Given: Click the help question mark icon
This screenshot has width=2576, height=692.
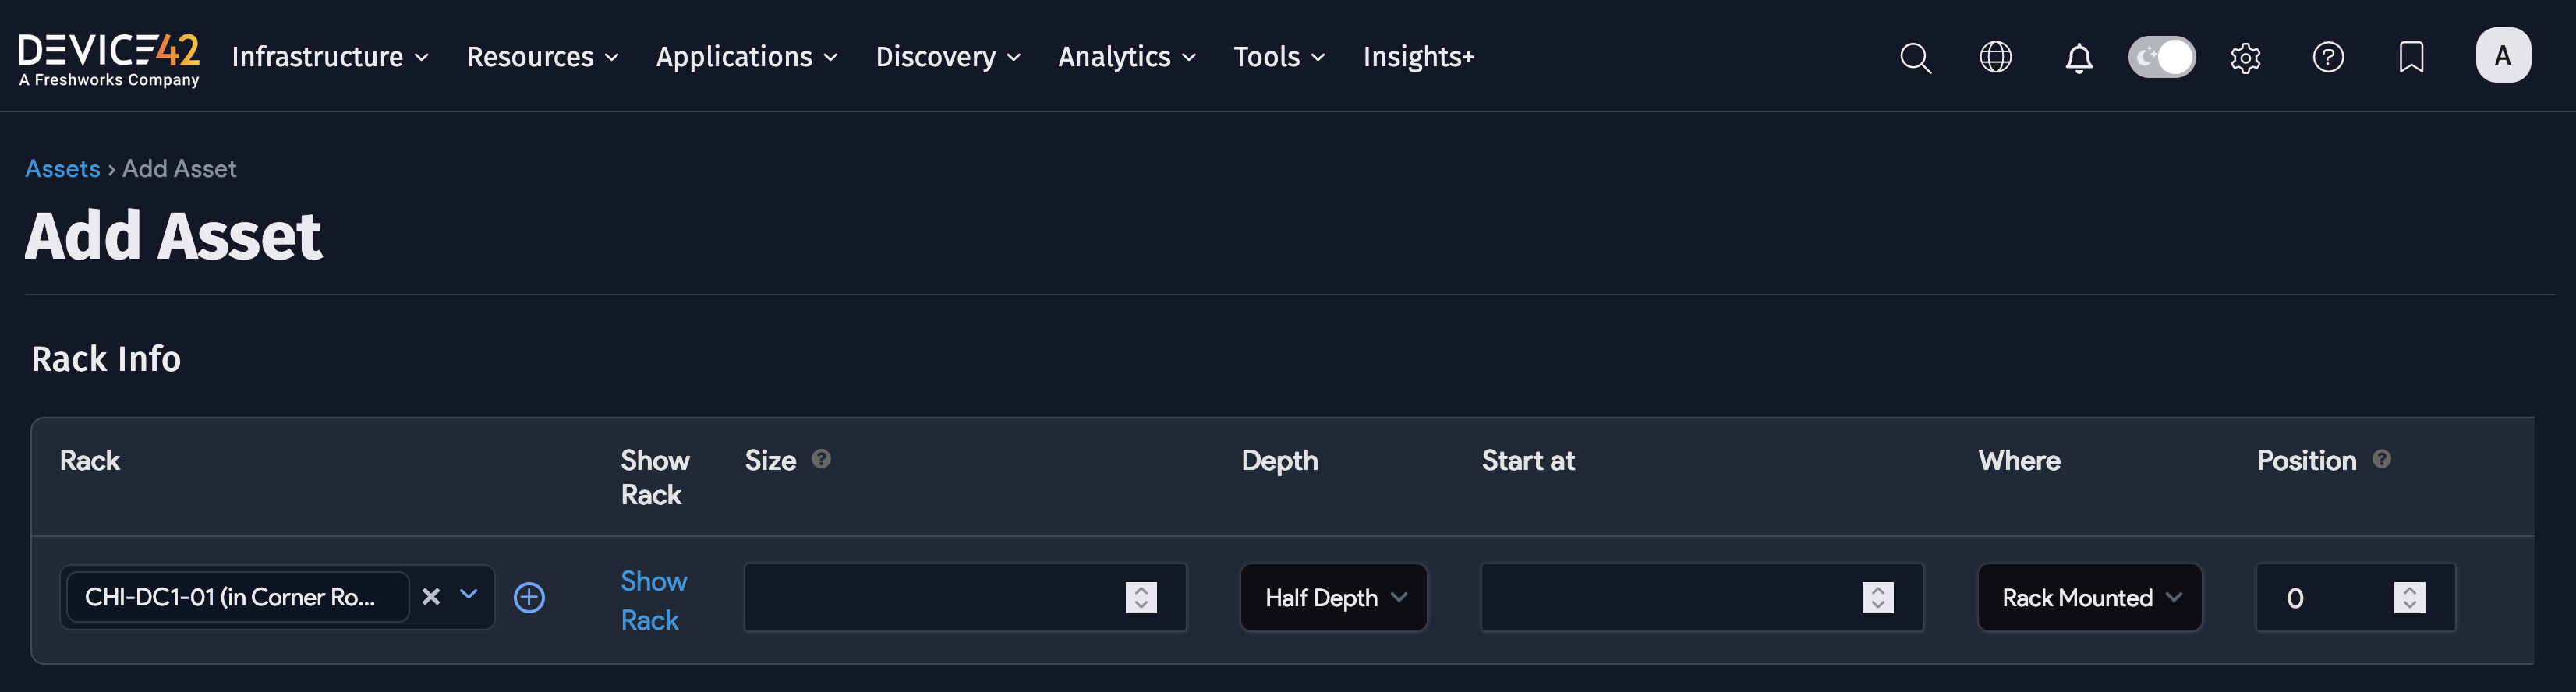Looking at the screenshot, I should [2328, 57].
